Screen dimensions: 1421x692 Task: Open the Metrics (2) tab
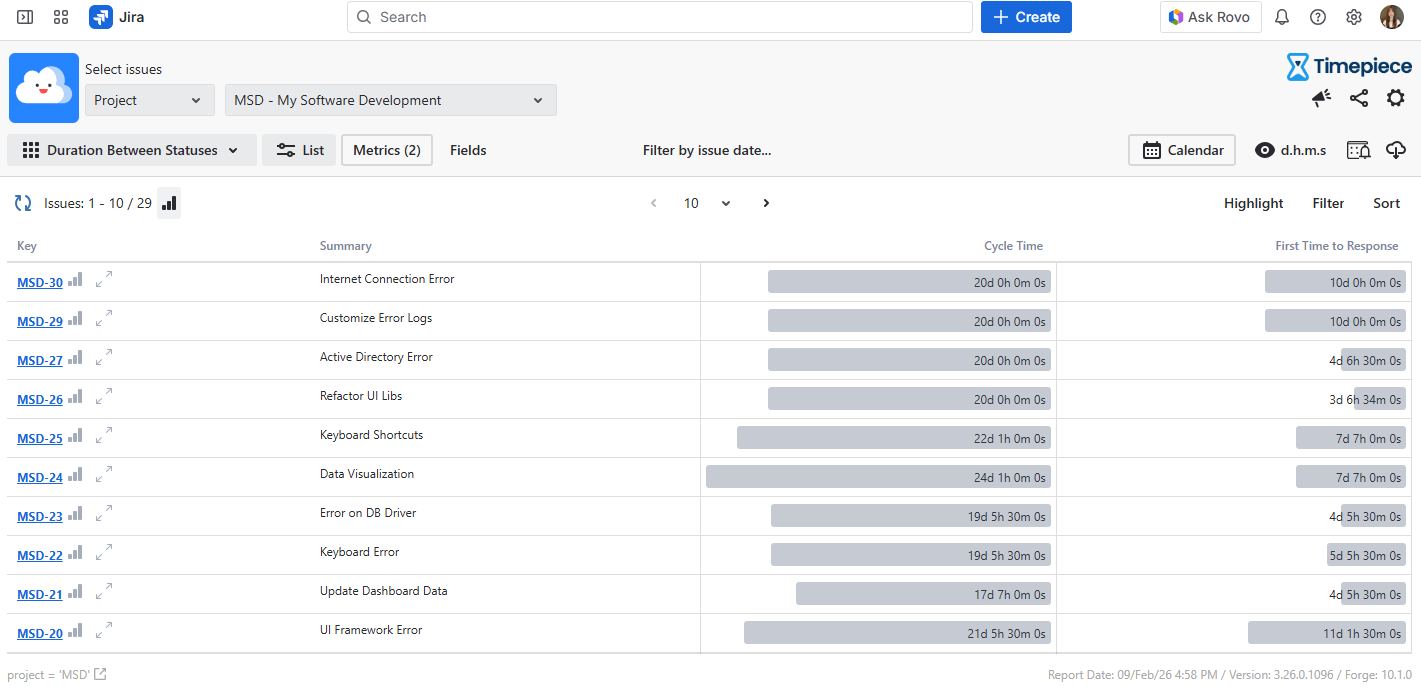pyautogui.click(x=387, y=150)
